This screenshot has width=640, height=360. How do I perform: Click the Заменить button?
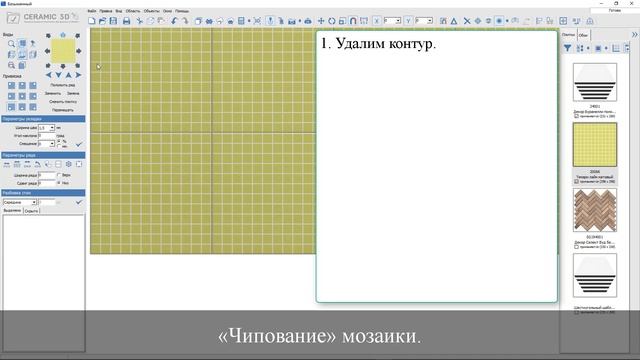(x=53, y=93)
